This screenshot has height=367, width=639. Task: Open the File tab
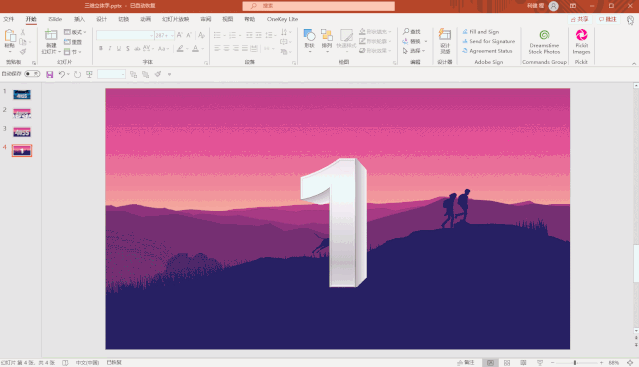[x=9, y=19]
